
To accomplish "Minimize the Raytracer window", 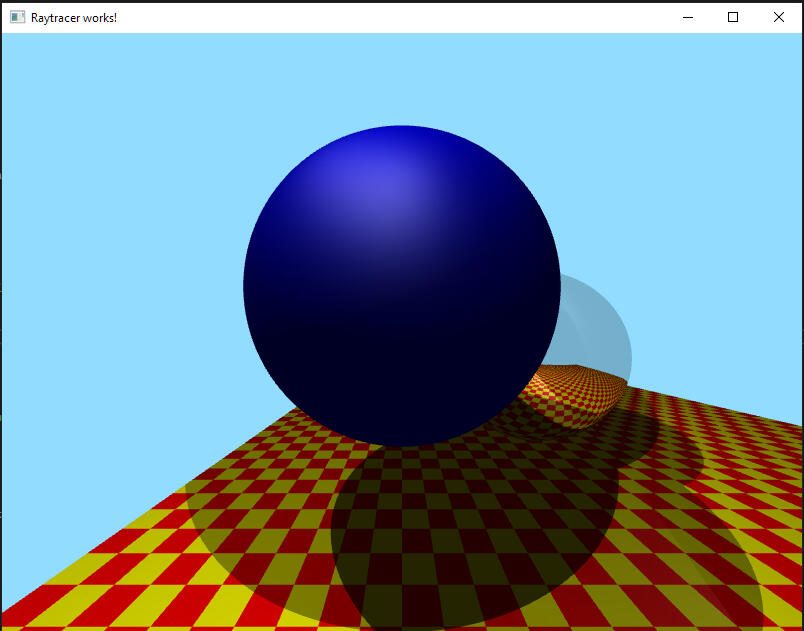I will click(x=687, y=17).
